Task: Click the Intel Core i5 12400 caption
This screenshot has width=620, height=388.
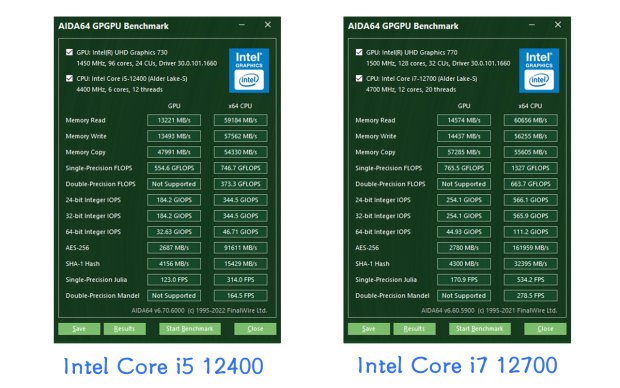Action: pyautogui.click(x=163, y=366)
